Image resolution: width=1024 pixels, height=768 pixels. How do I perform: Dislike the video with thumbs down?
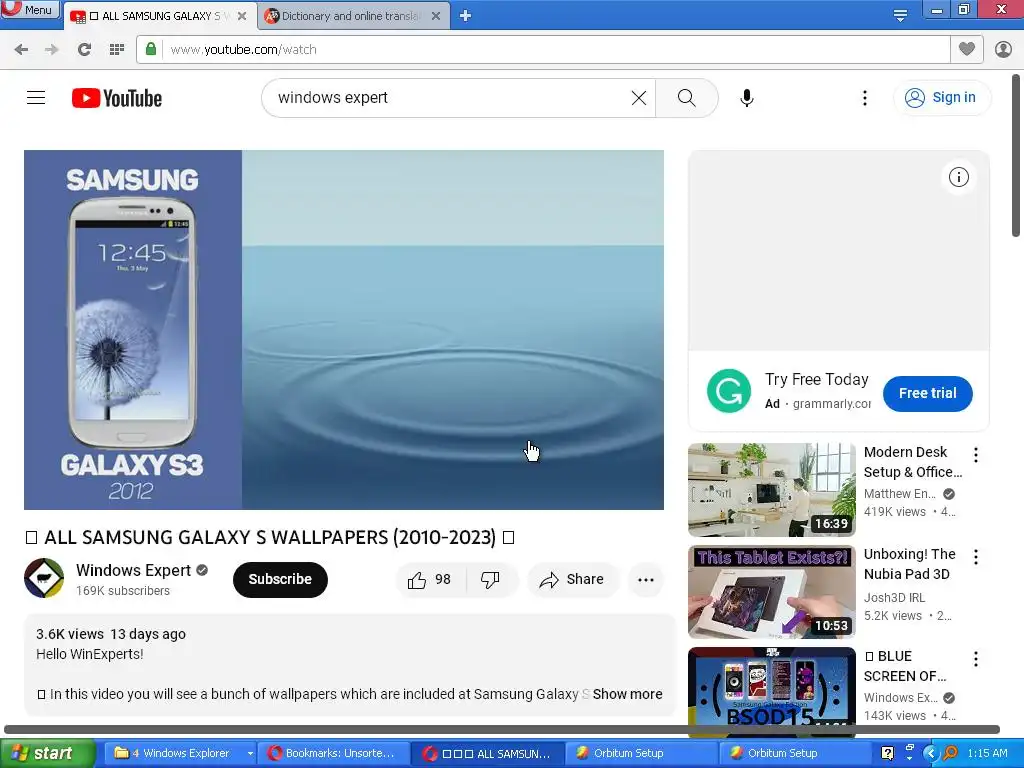[x=490, y=579]
